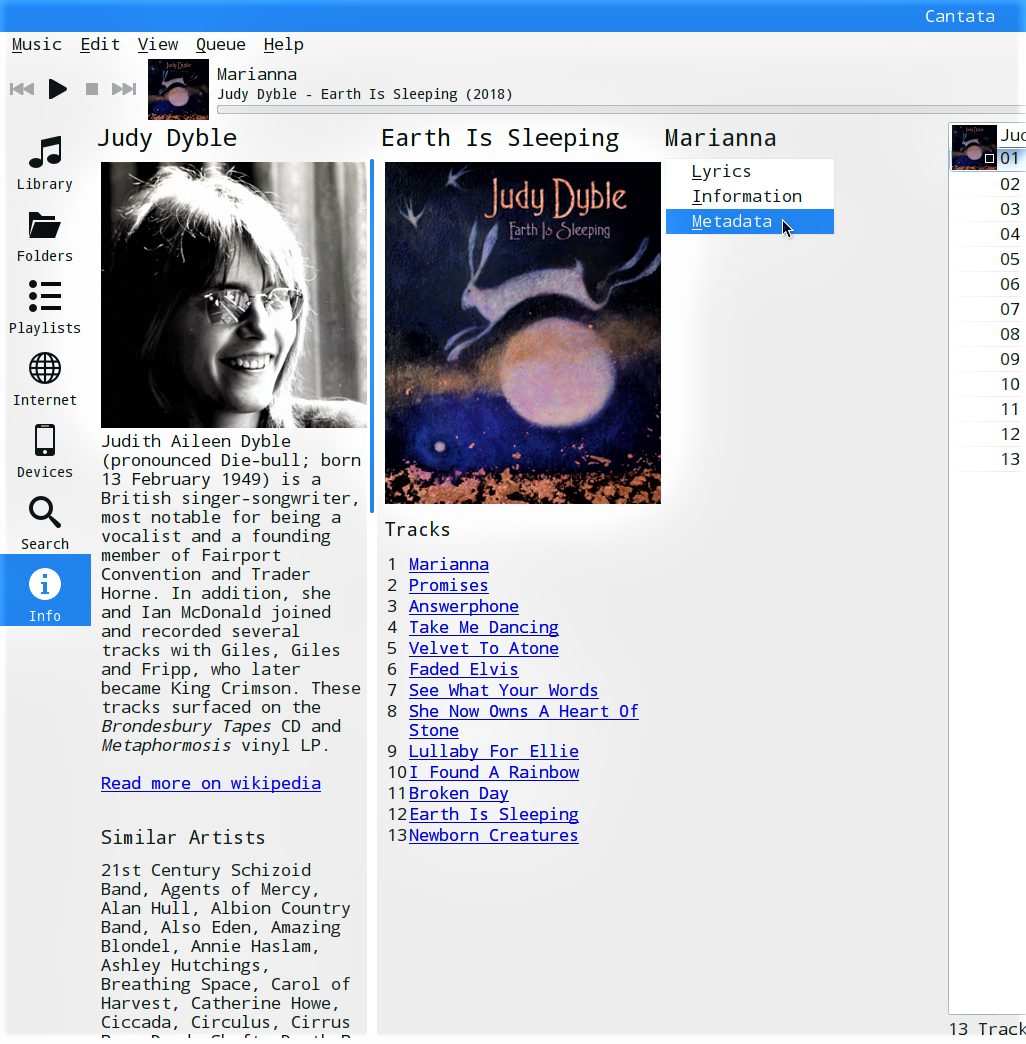Click the Earth Is Sleeping album heading
This screenshot has height=1044, width=1026.
pyautogui.click(x=500, y=138)
